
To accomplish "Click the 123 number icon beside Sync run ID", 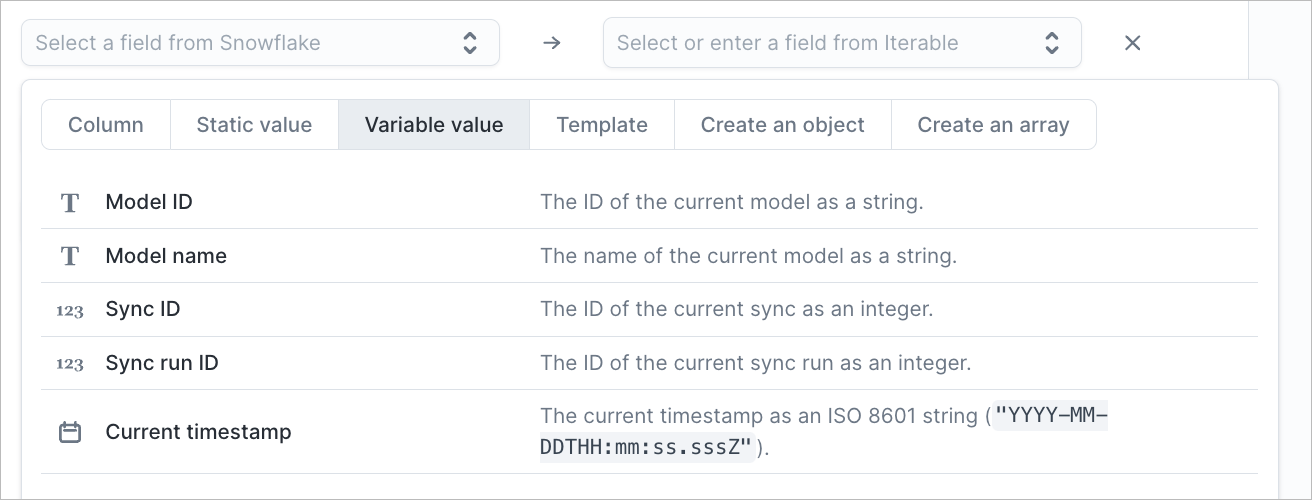I will 70,364.
